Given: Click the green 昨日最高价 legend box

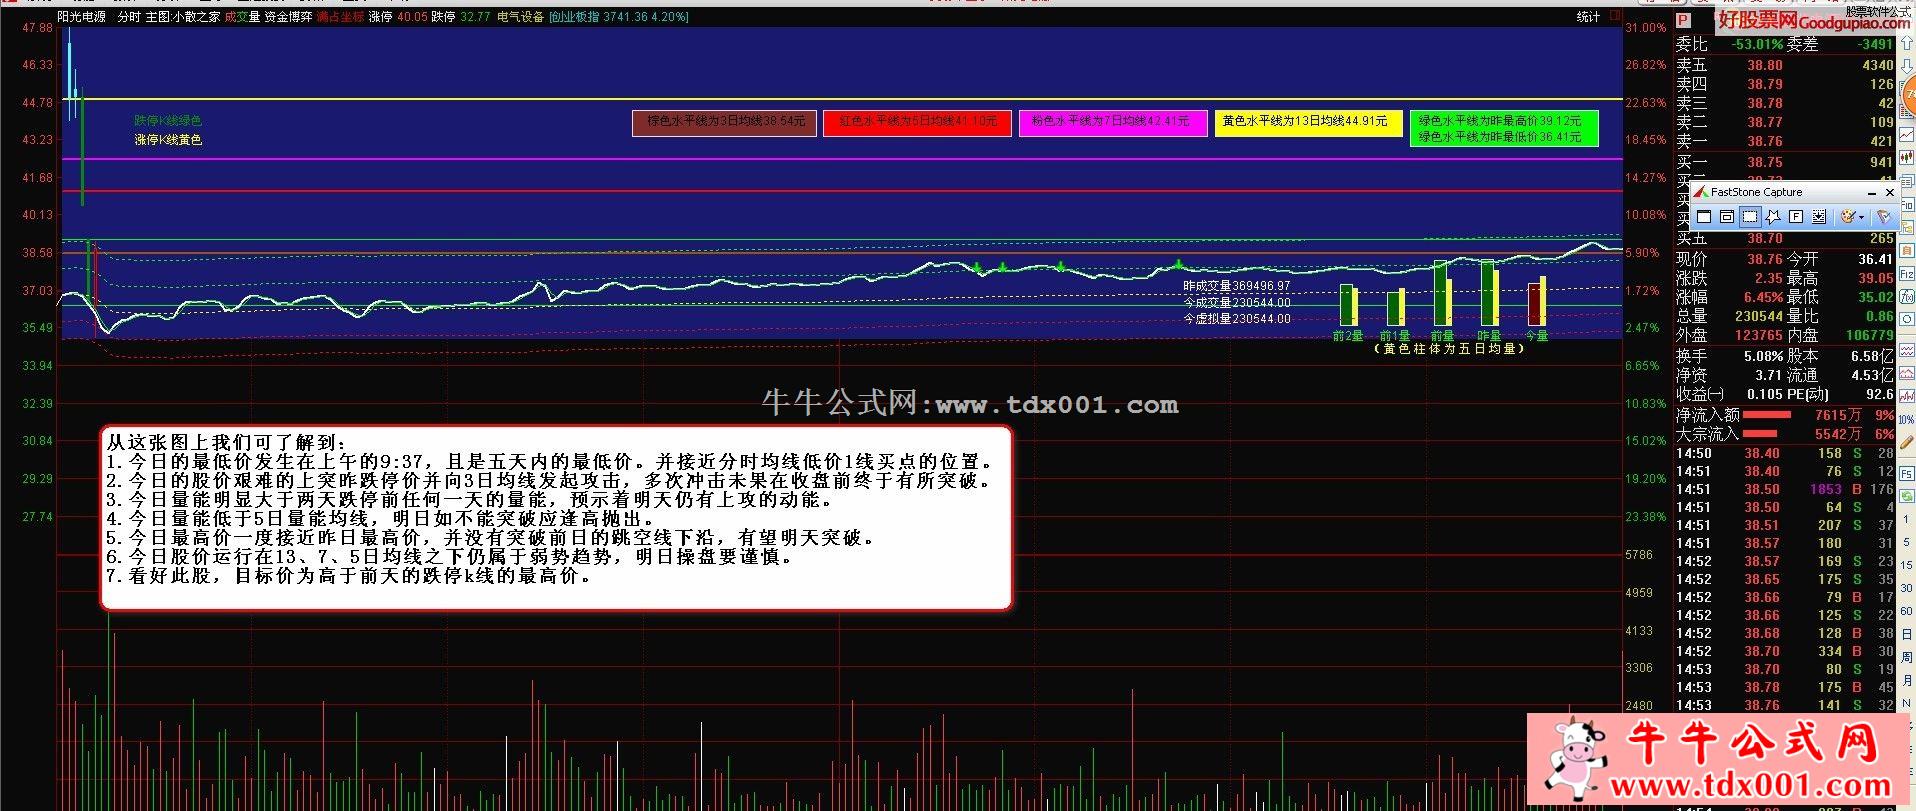Looking at the screenshot, I should click(1503, 128).
